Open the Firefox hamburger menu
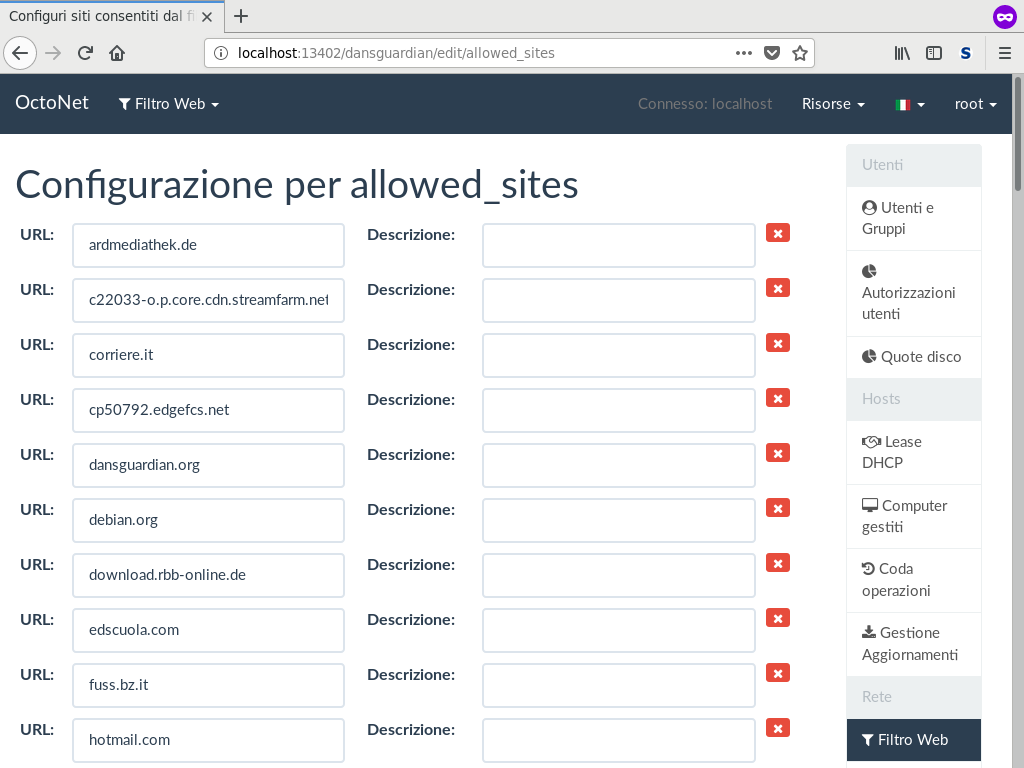 [x=1004, y=53]
